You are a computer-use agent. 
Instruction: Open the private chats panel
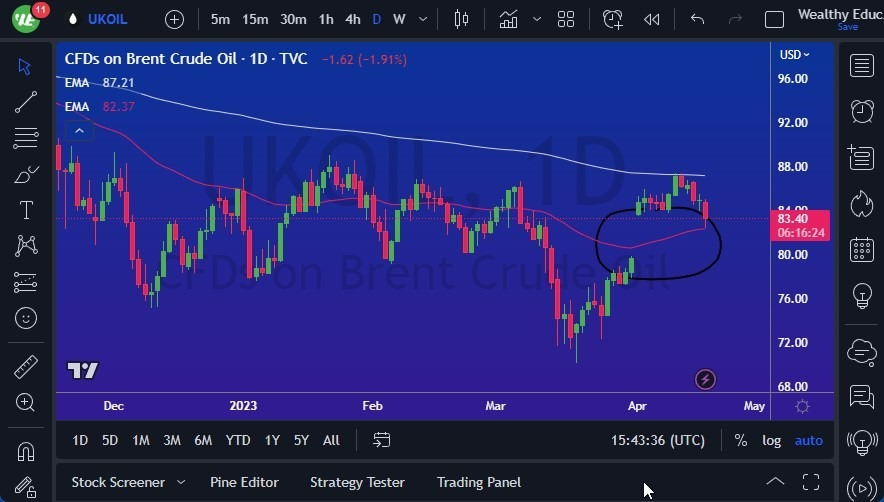[861, 397]
